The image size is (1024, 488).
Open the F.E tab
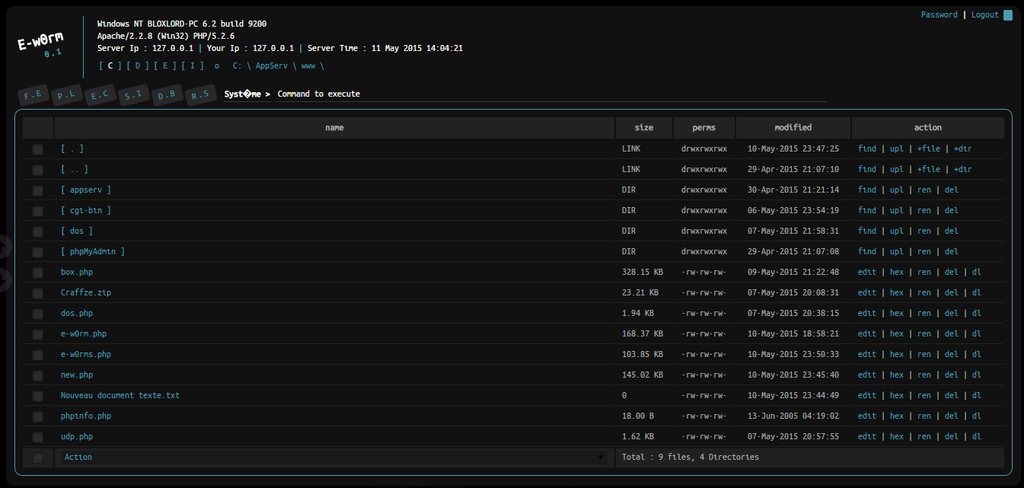point(33,95)
